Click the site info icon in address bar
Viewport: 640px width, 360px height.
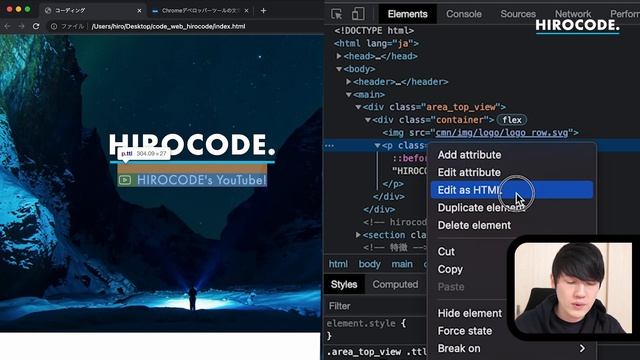(x=53, y=26)
